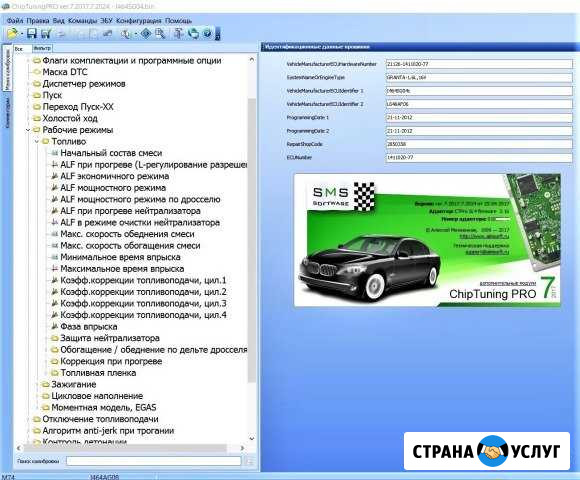Click the blue diamond toolbar icon
Screen dimensions: 580x480
tap(146, 34)
